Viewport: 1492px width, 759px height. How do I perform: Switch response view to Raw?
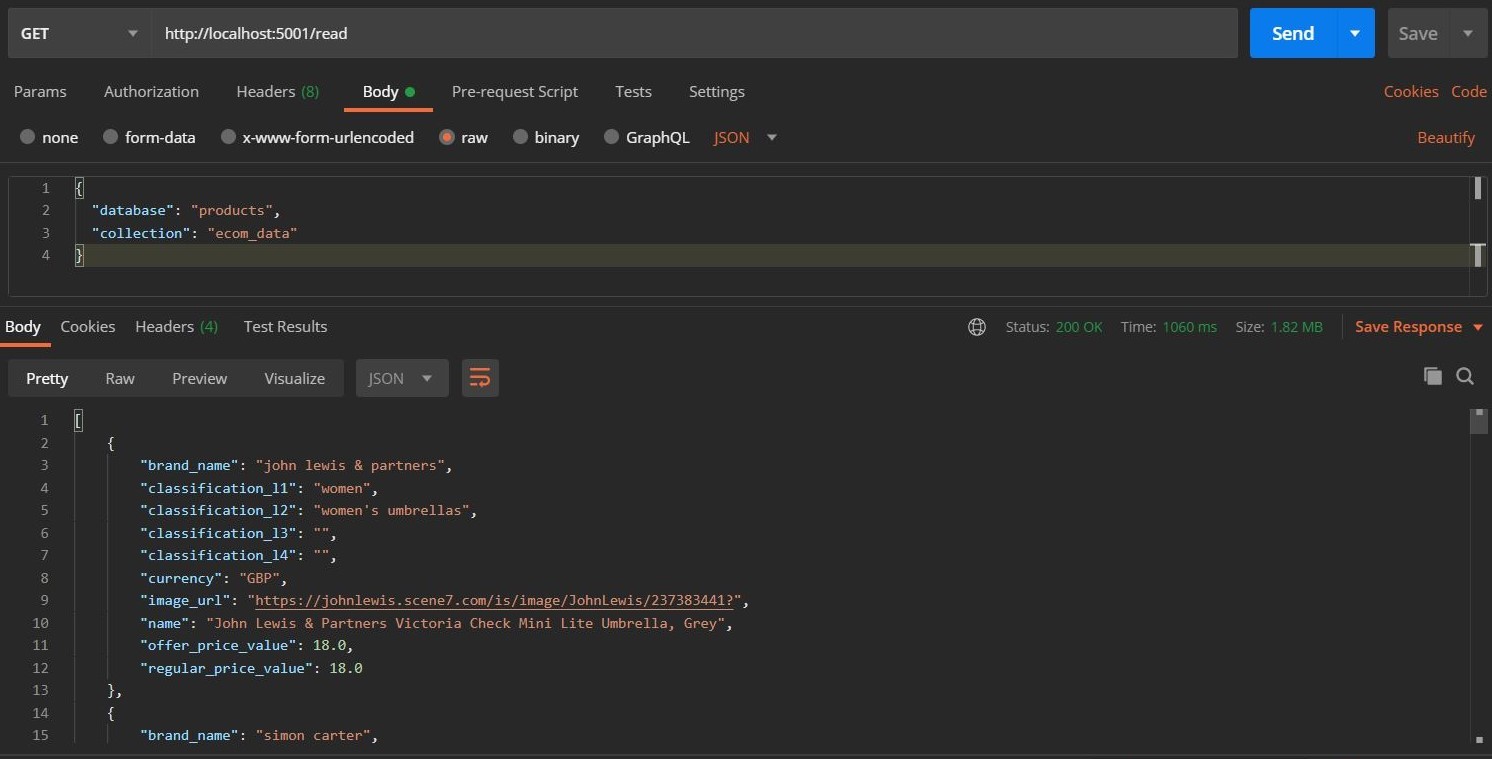click(x=120, y=378)
